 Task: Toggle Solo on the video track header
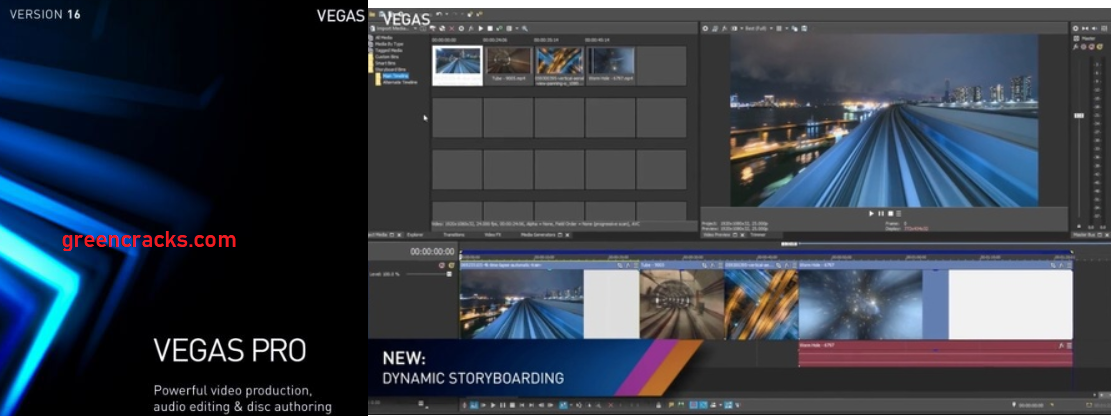[x=451, y=265]
